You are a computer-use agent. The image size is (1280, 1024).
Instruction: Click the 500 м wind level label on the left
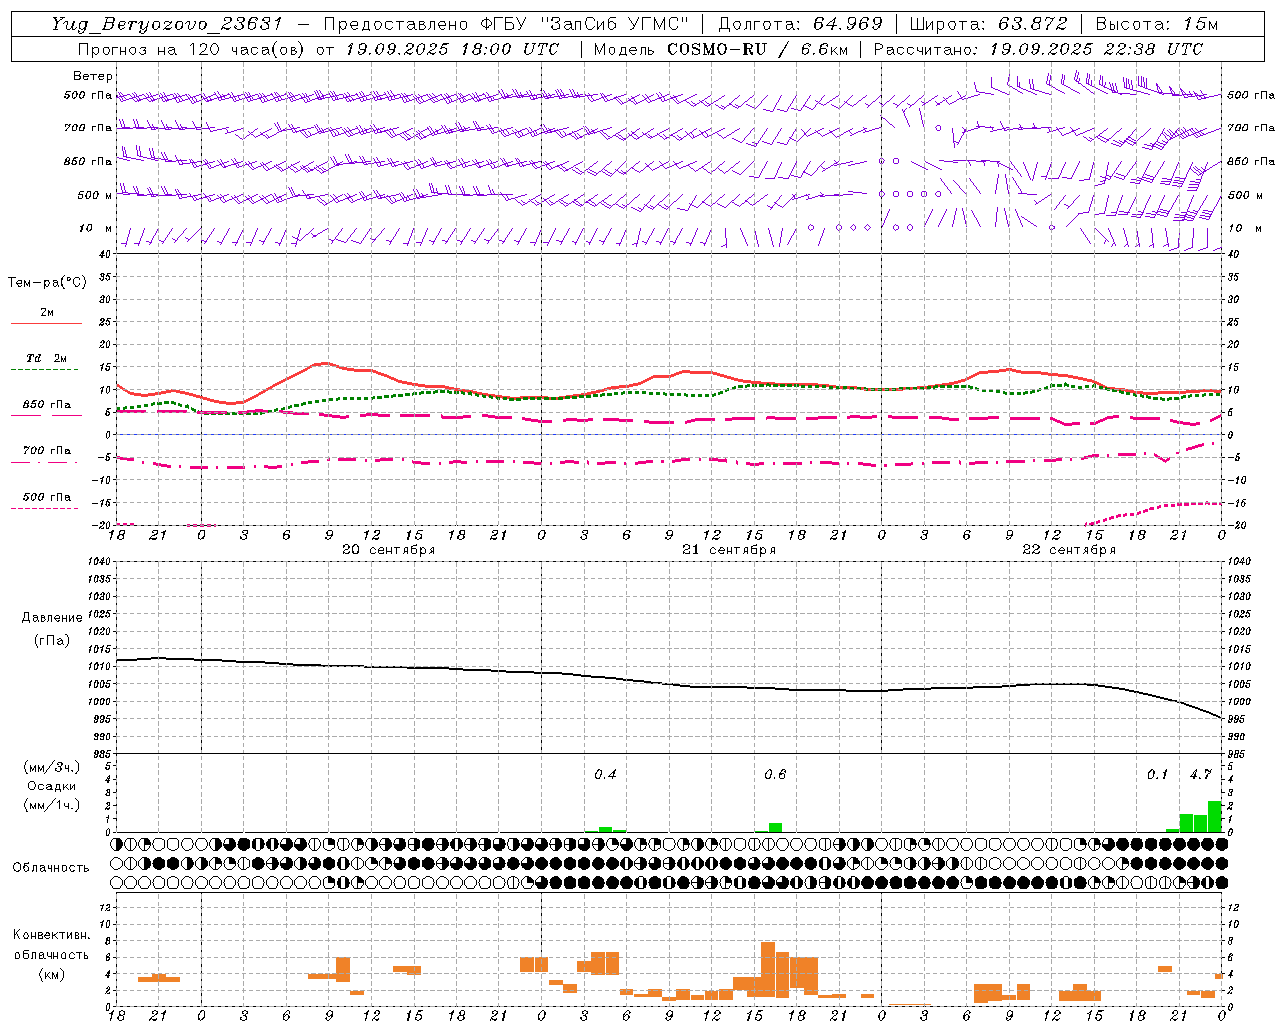pyautogui.click(x=96, y=195)
